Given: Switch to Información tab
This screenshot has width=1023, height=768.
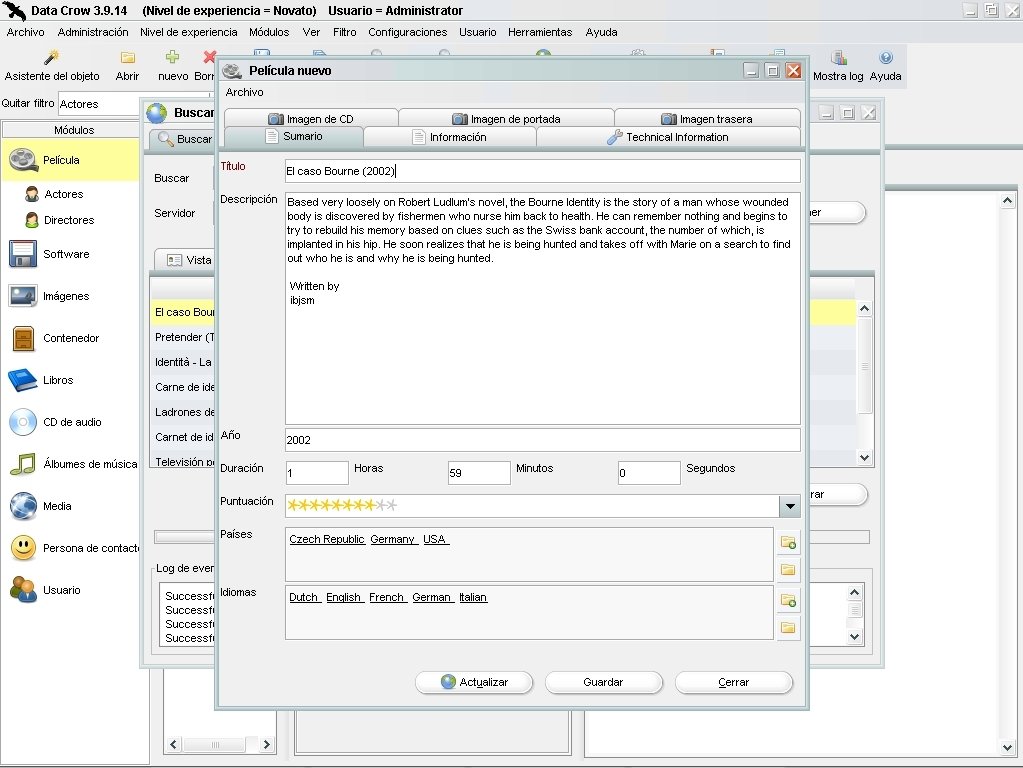Looking at the screenshot, I should click(450, 137).
